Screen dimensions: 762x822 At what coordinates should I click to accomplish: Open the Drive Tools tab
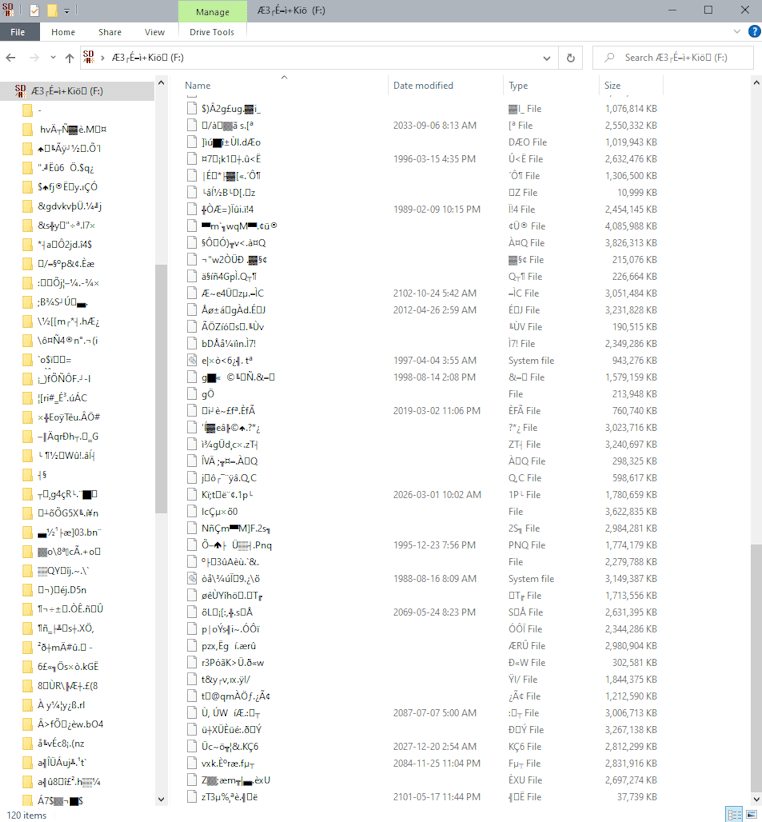(211, 32)
